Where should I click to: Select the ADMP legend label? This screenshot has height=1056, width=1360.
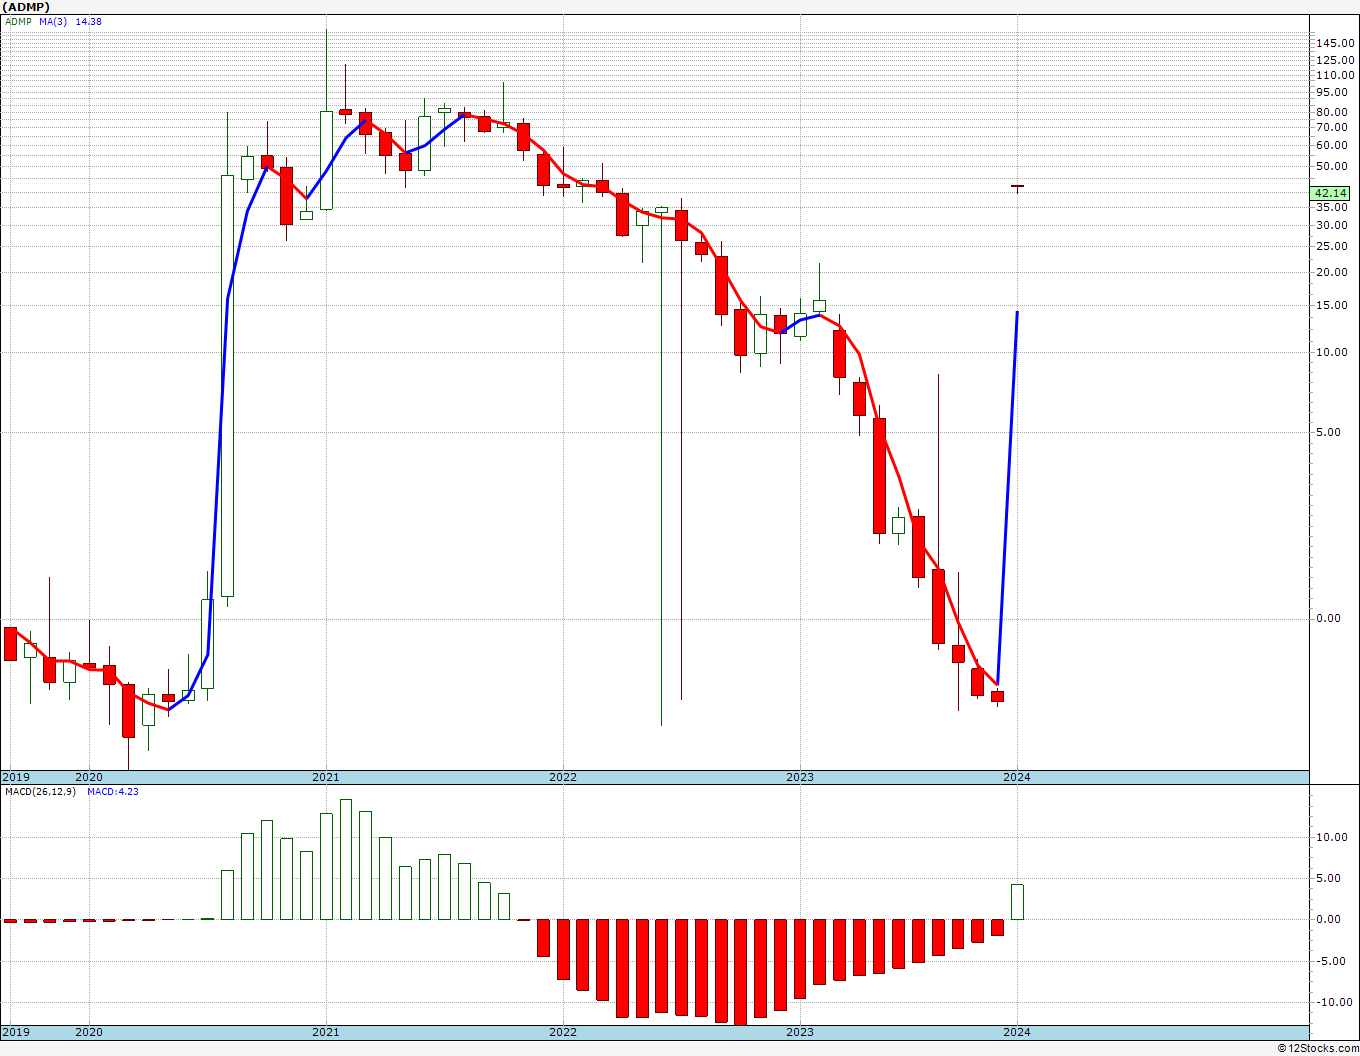(x=17, y=21)
